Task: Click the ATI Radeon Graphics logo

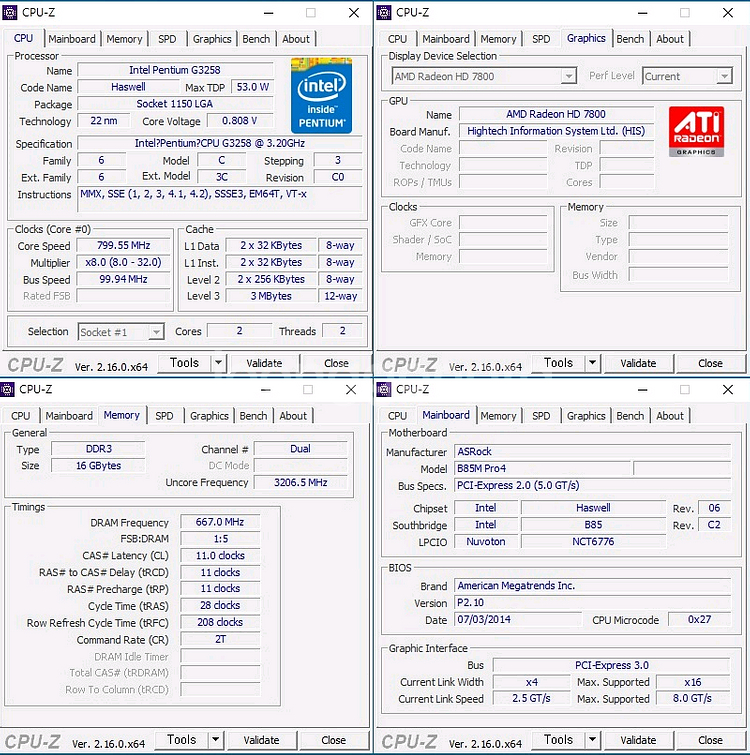Action: coord(697,132)
